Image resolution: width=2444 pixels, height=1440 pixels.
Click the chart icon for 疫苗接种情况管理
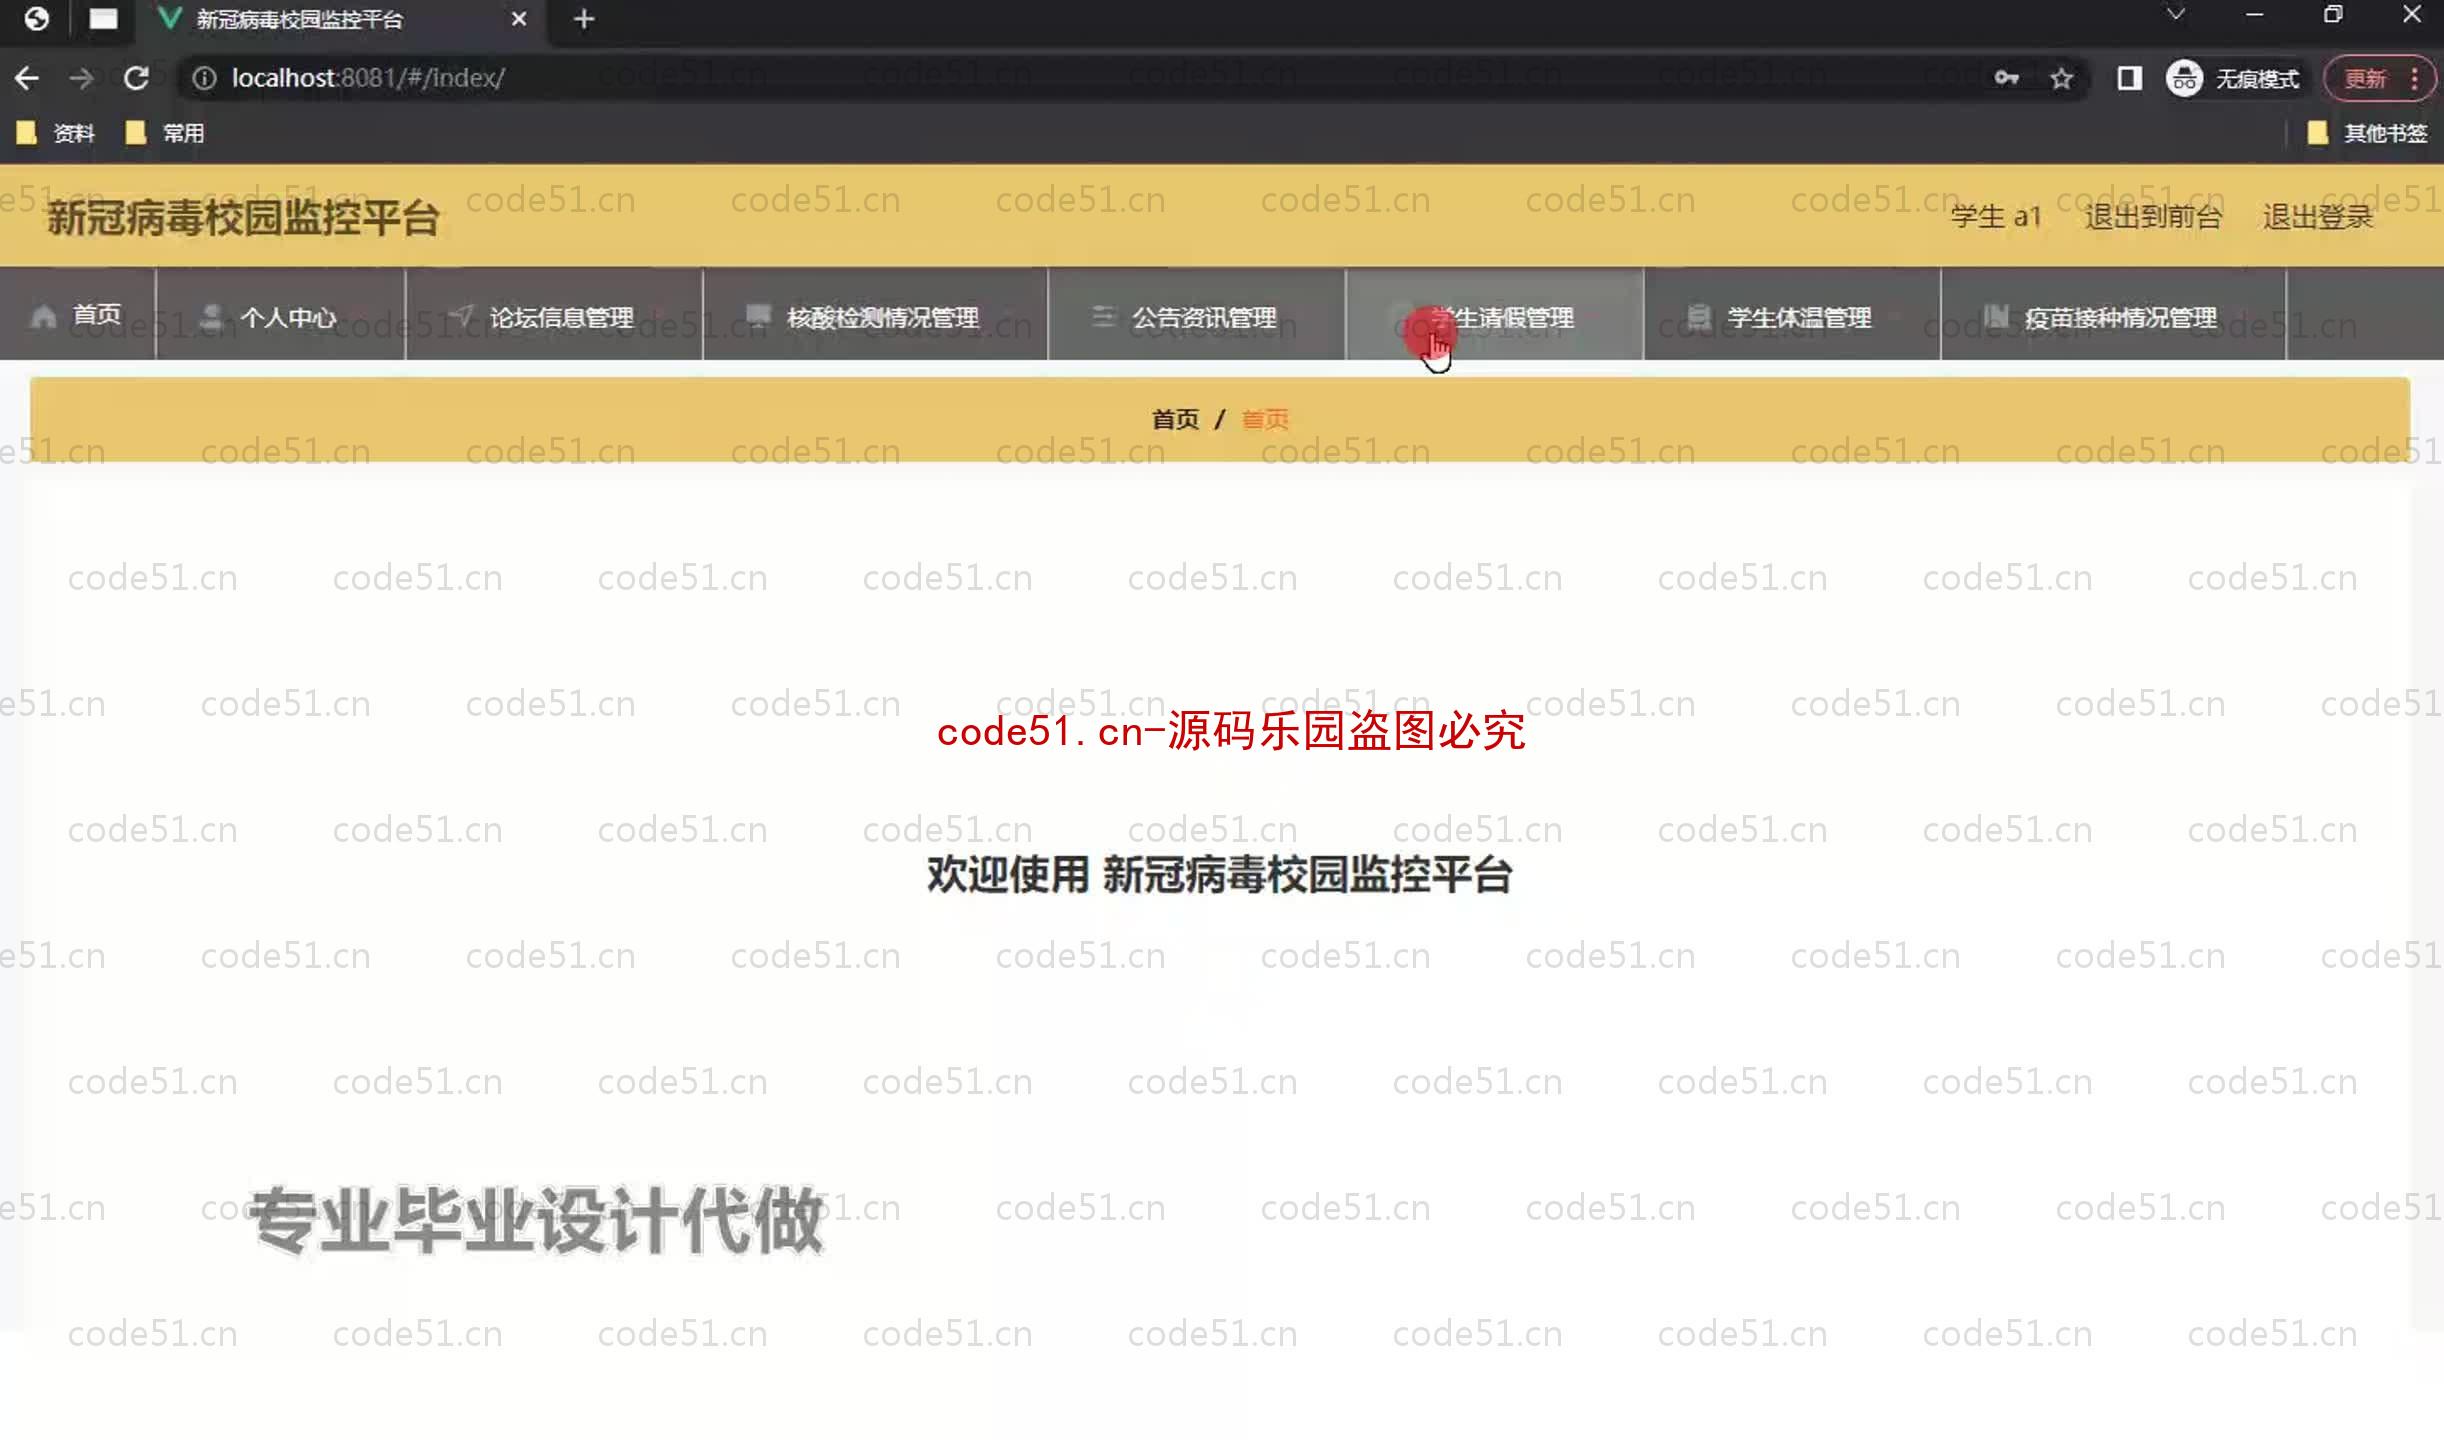pyautogui.click(x=1996, y=316)
